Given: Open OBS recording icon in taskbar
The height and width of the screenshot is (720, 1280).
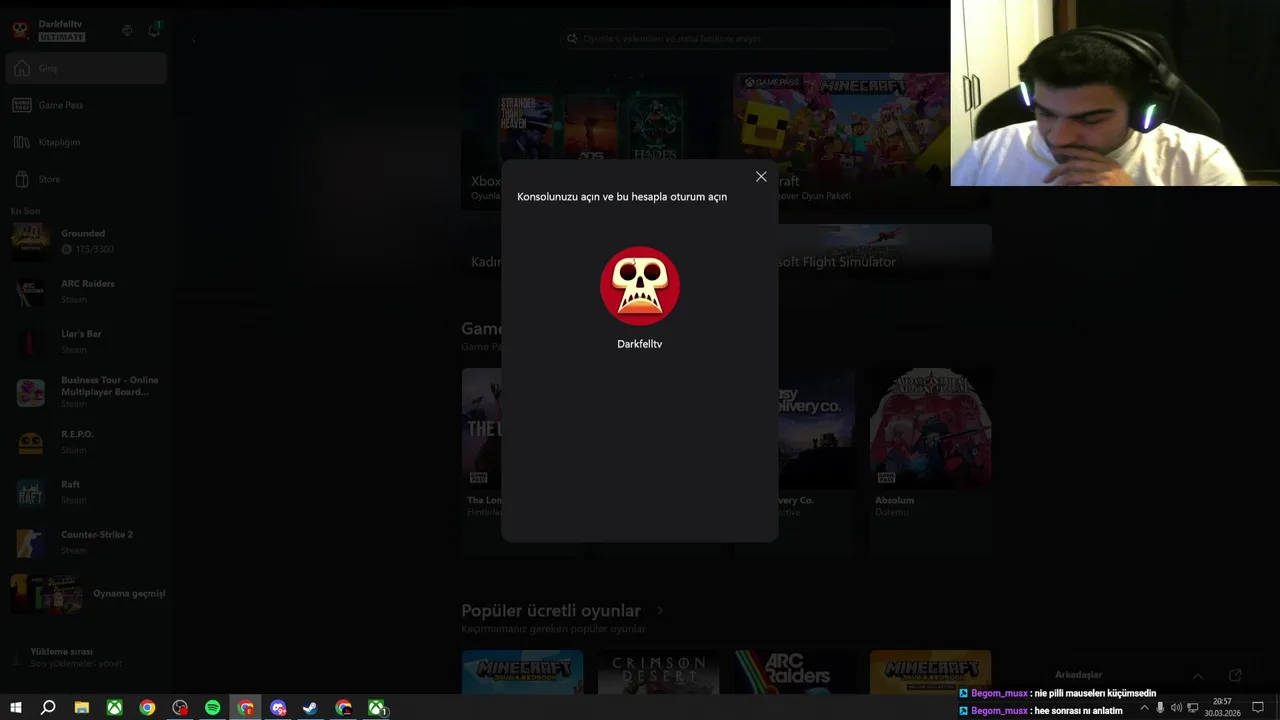Looking at the screenshot, I should pyautogui.click(x=180, y=708).
